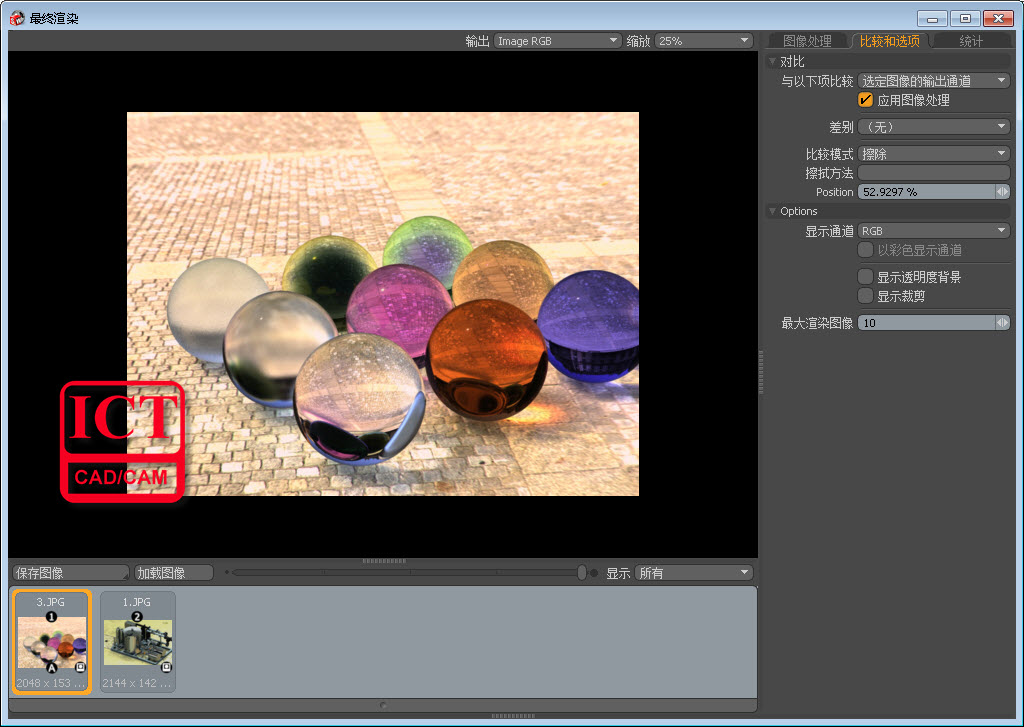Click the Position value stepper arrows

1002,192
